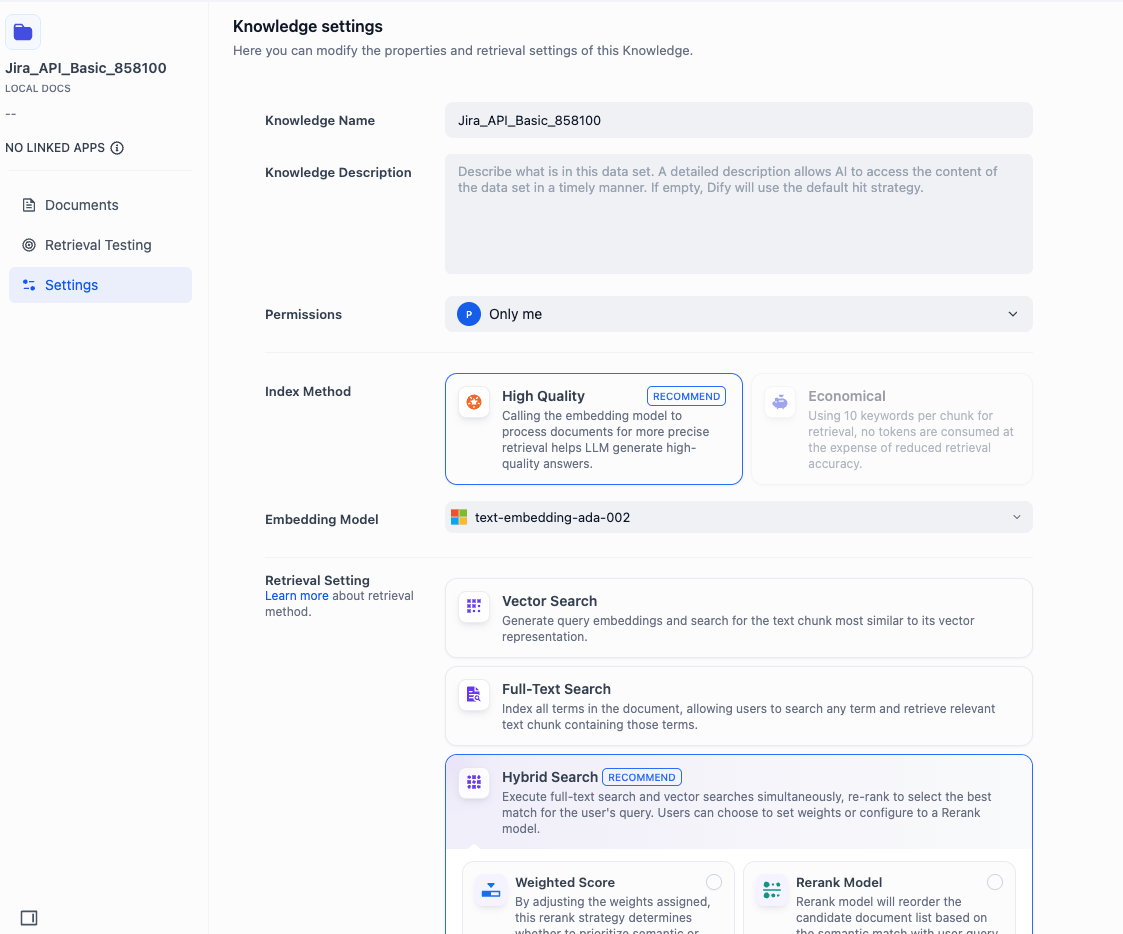Image resolution: width=1123 pixels, height=934 pixels.
Task: Expand the text-embedding-ada-002 selector chevron
Action: tap(1016, 517)
